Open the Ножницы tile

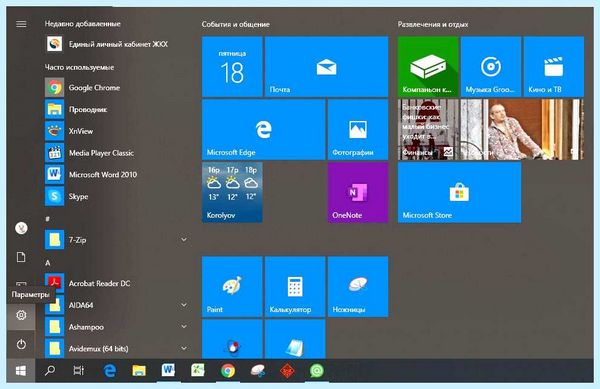point(358,286)
